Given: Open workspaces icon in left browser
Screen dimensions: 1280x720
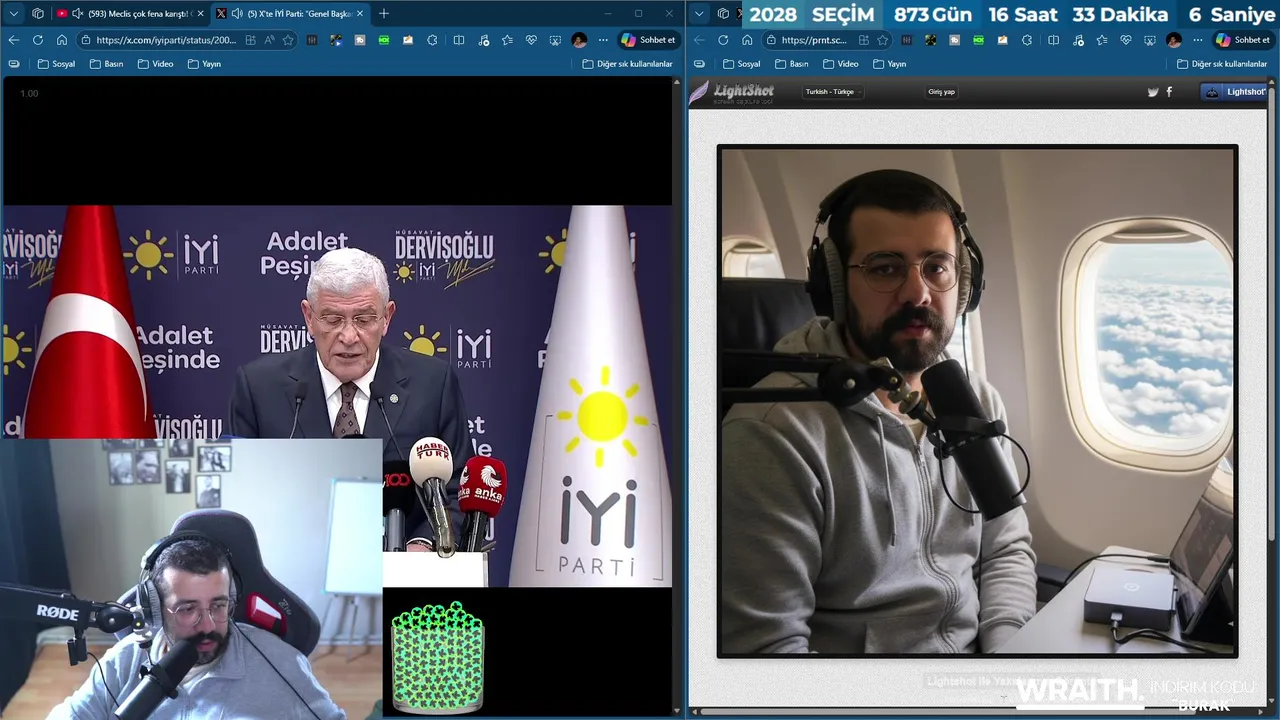Looking at the screenshot, I should point(38,14).
